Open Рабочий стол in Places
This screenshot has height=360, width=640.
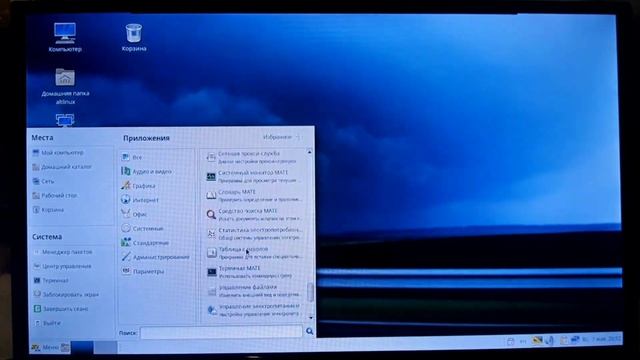55,196
